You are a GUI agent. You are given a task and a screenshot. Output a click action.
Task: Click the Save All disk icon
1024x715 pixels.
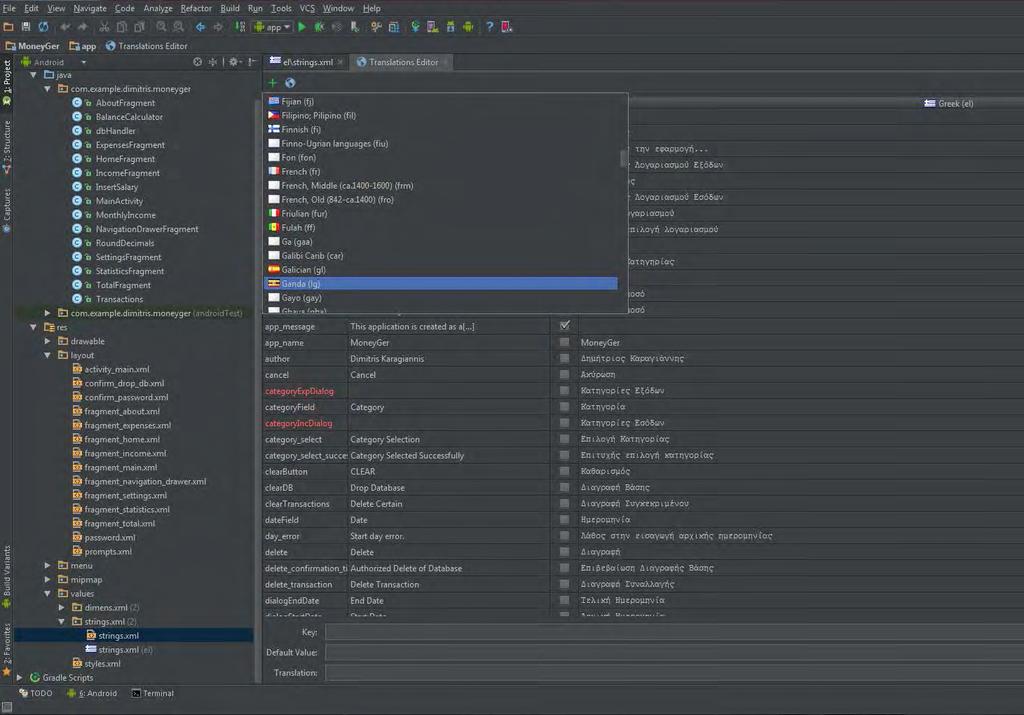pos(26,27)
